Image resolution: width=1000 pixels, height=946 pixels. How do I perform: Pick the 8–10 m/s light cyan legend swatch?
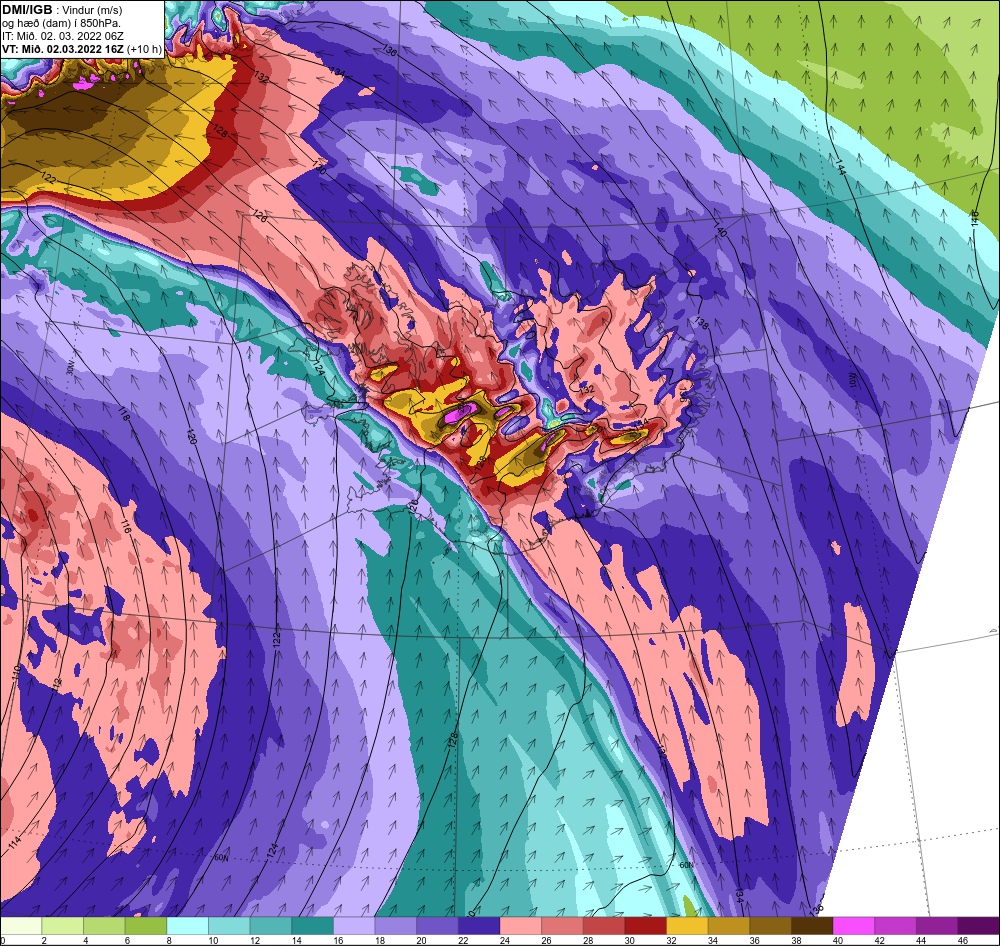click(188, 926)
